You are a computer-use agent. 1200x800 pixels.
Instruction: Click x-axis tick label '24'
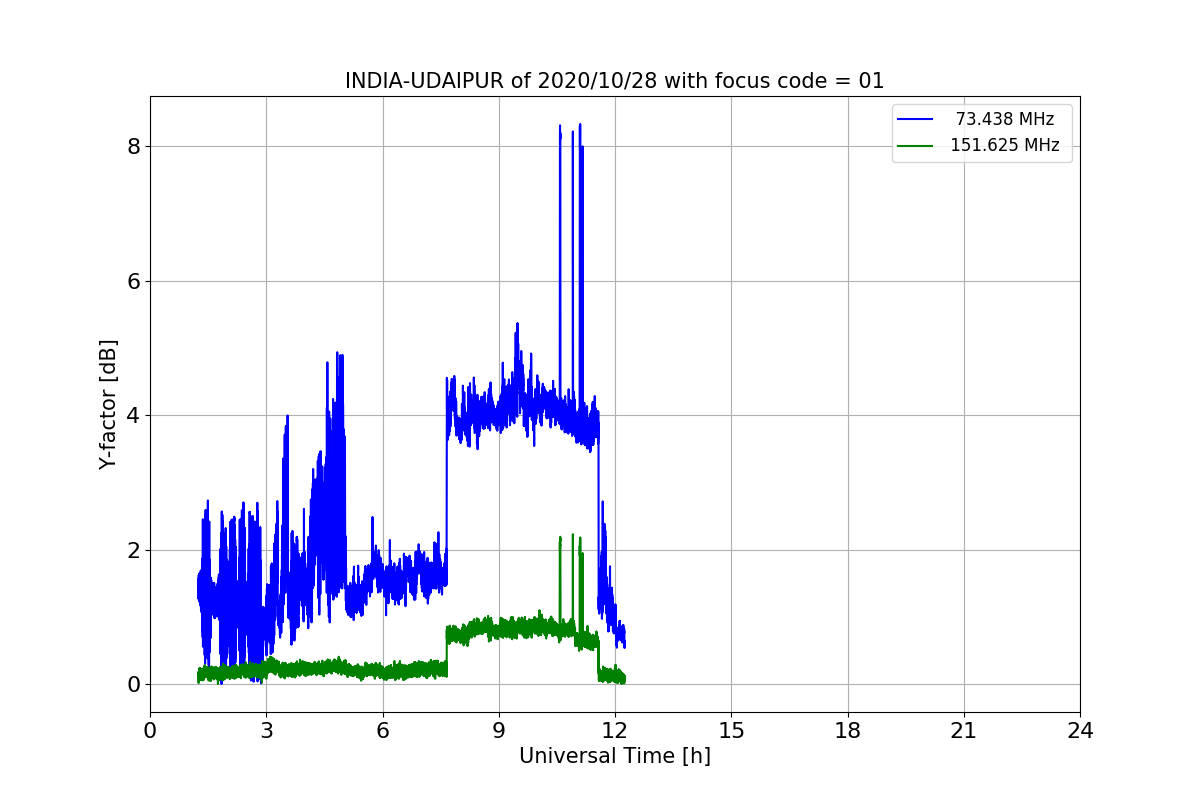tap(1080, 731)
